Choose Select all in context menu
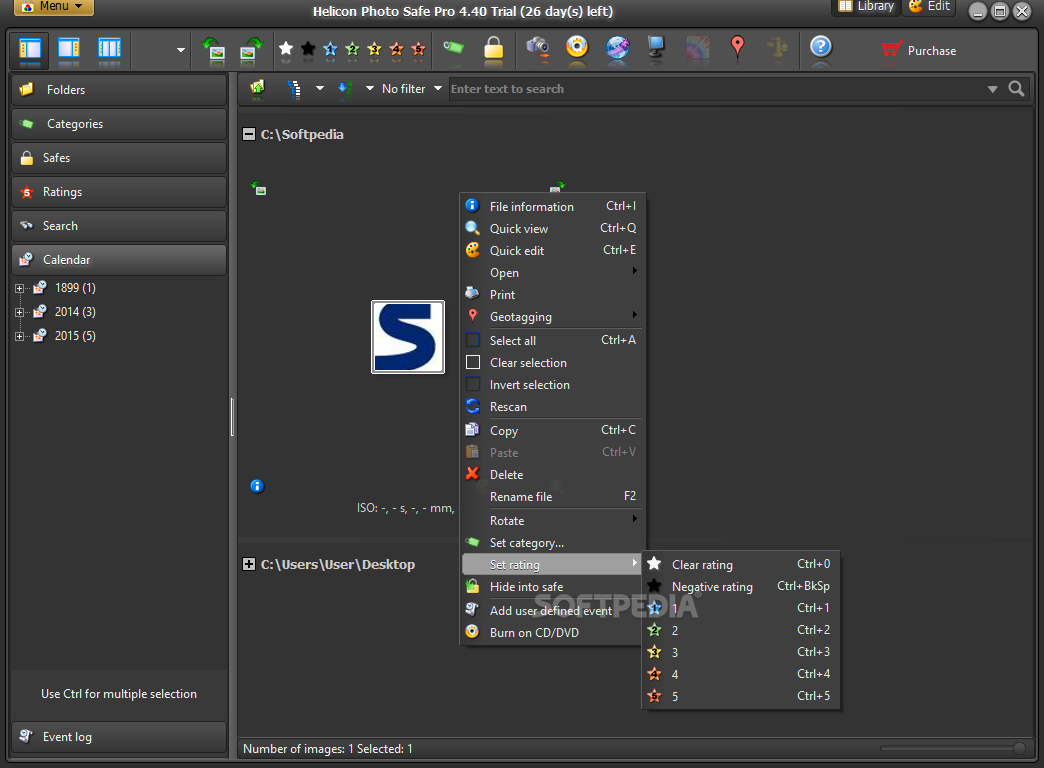1044x768 pixels. [551, 340]
